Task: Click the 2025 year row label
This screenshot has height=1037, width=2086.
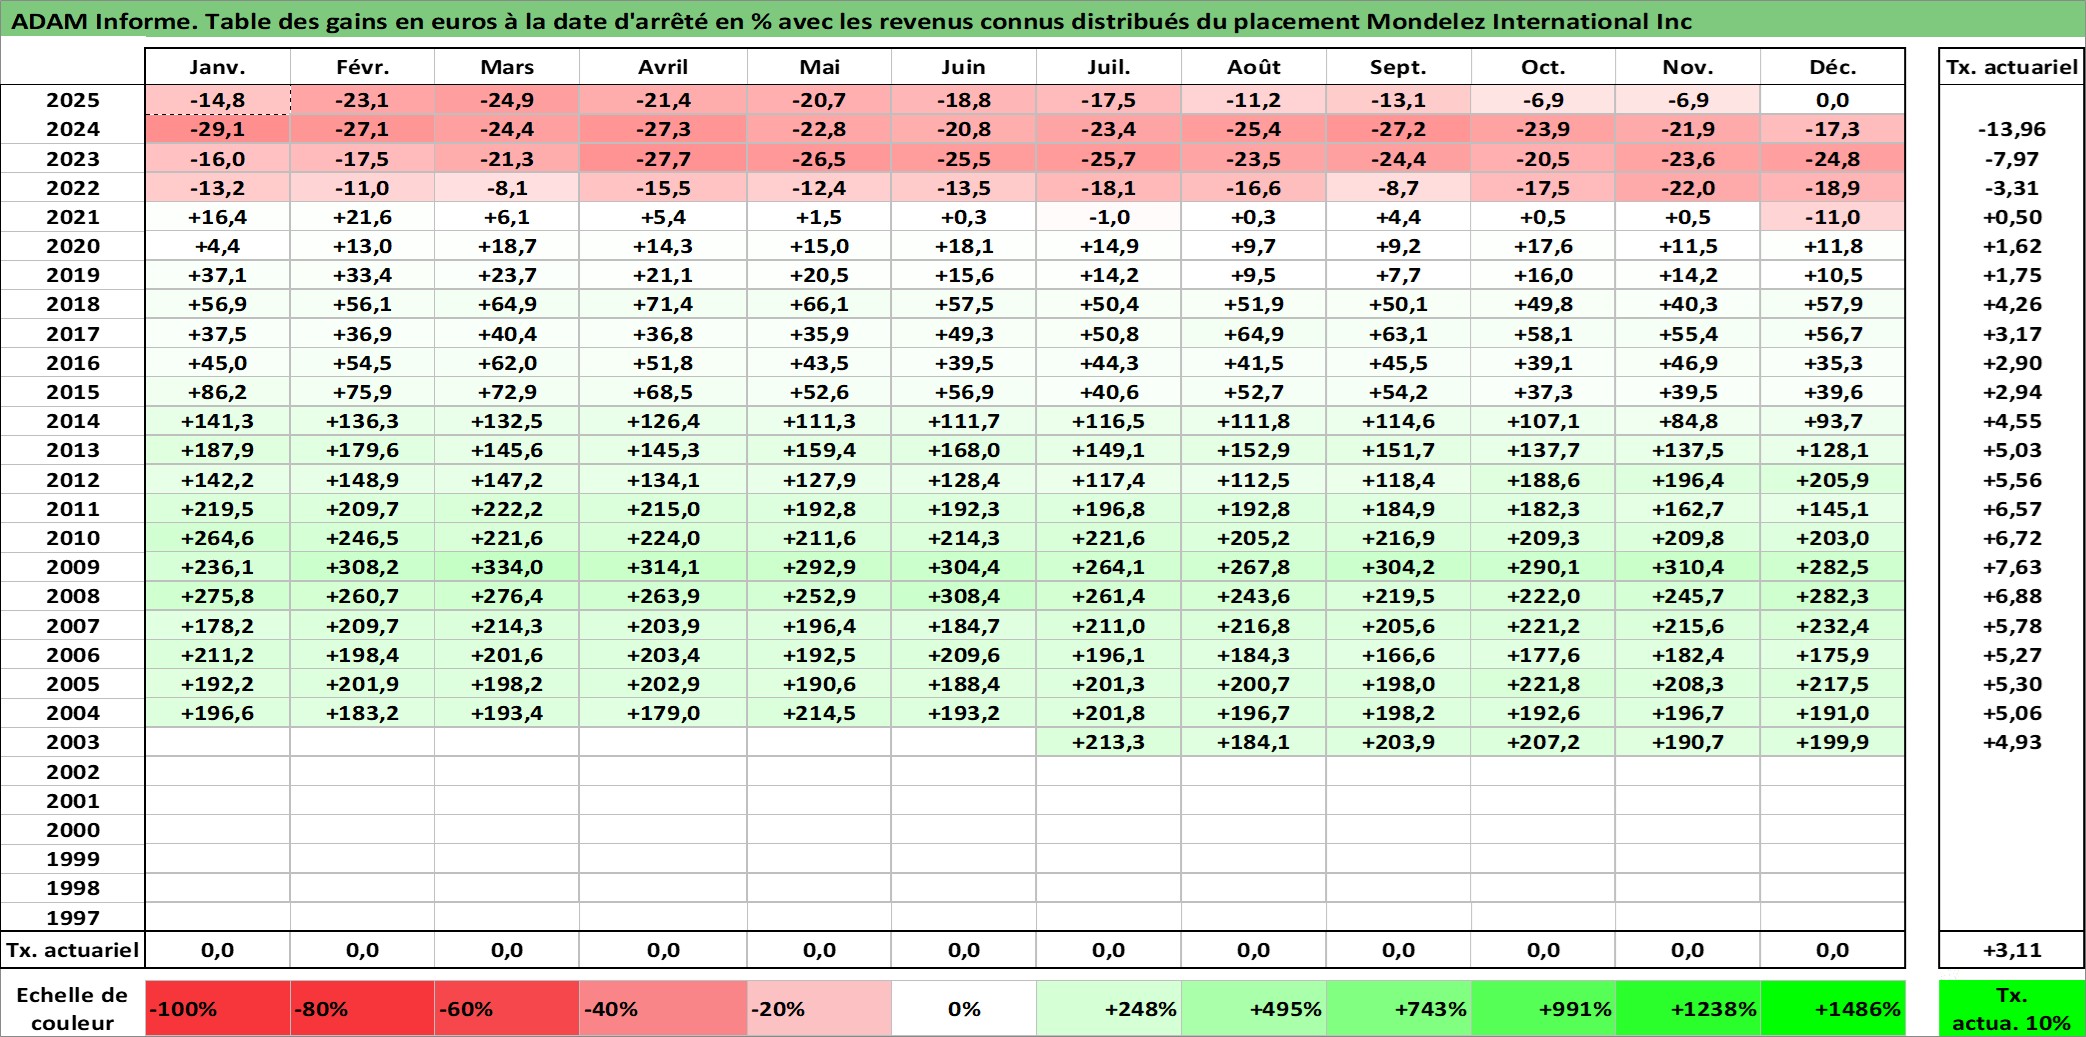Action: tap(73, 100)
